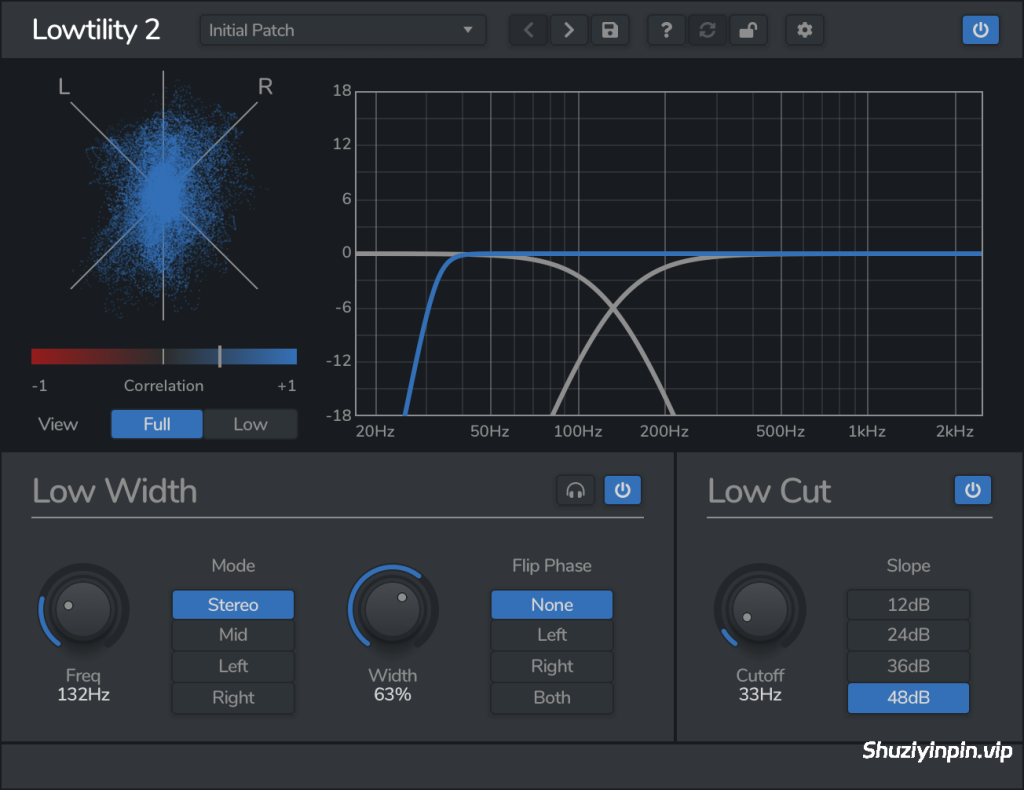Image resolution: width=1024 pixels, height=790 pixels.
Task: Click the frequency response graph
Action: pyautogui.click(x=669, y=253)
